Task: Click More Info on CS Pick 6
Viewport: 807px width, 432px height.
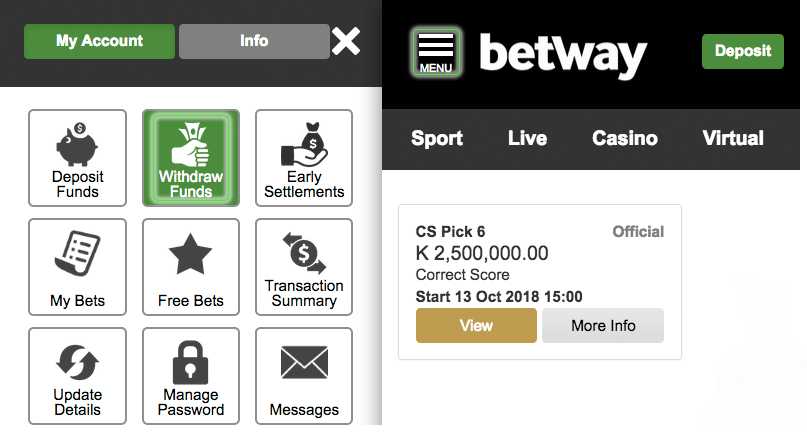Action: [603, 325]
